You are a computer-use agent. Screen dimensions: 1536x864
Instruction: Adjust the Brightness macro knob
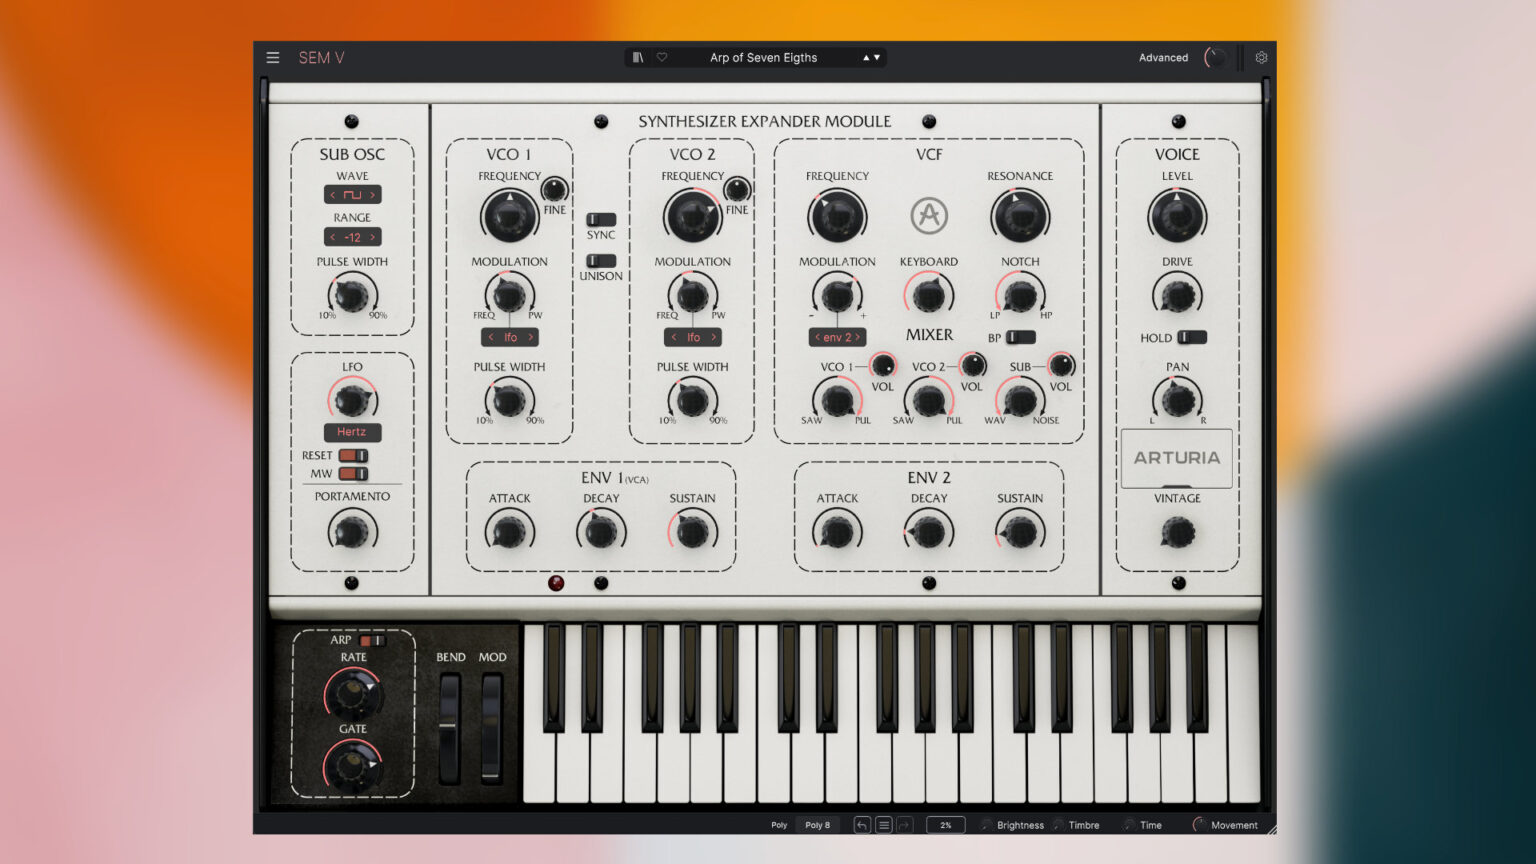[986, 825]
